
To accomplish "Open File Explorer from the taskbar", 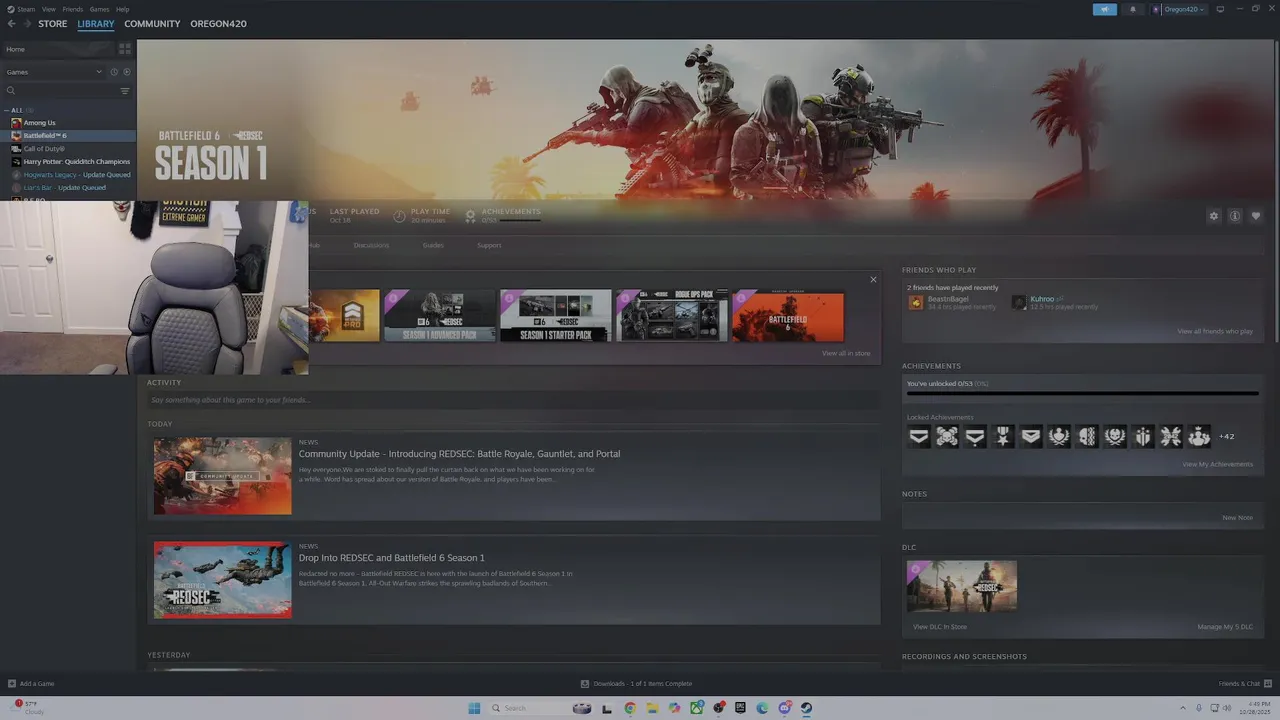I will tap(652, 708).
